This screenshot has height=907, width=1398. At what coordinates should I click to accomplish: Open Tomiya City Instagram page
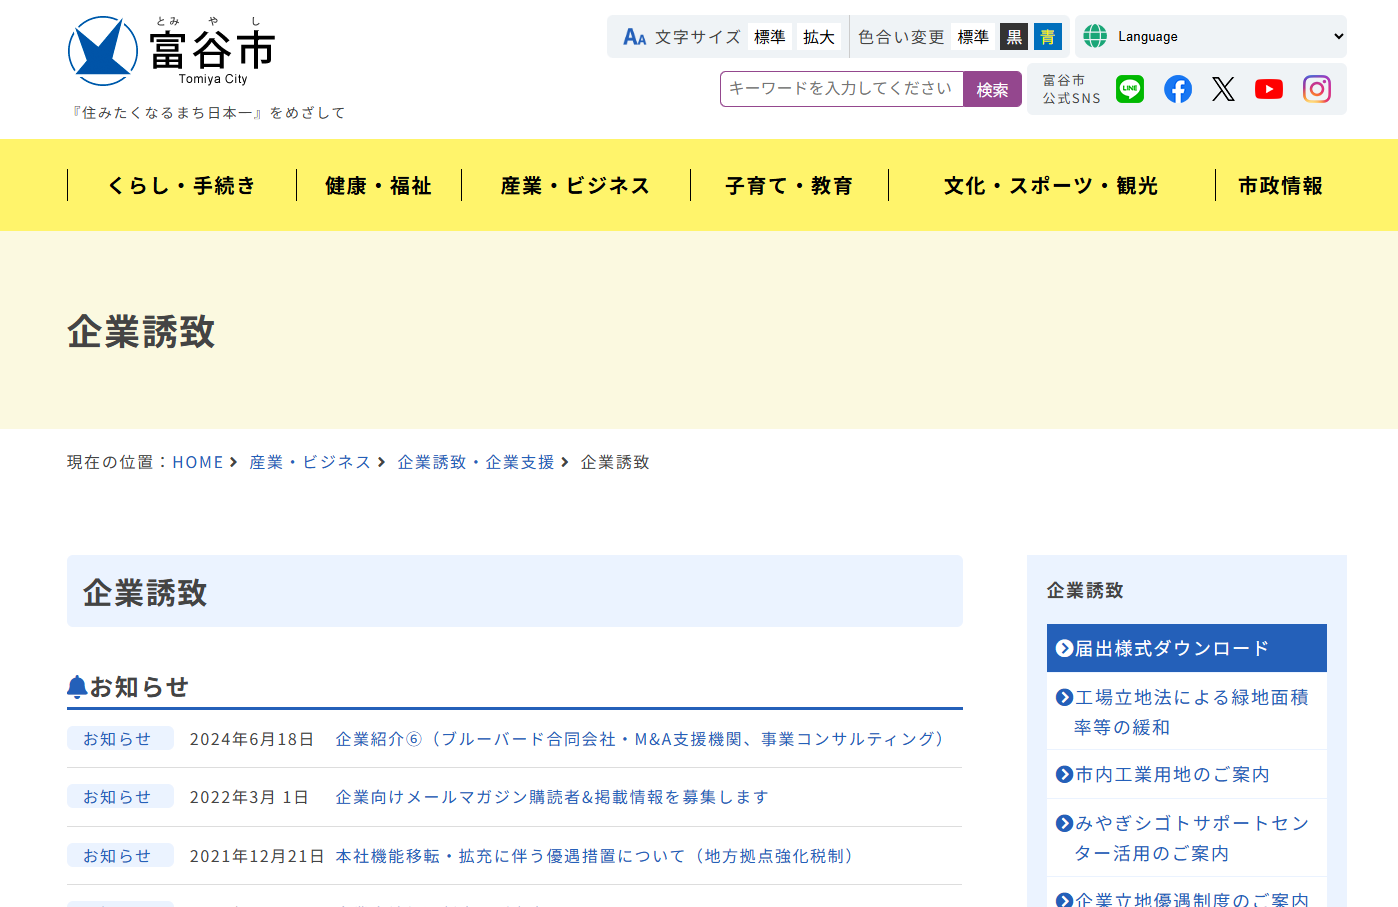(1317, 89)
